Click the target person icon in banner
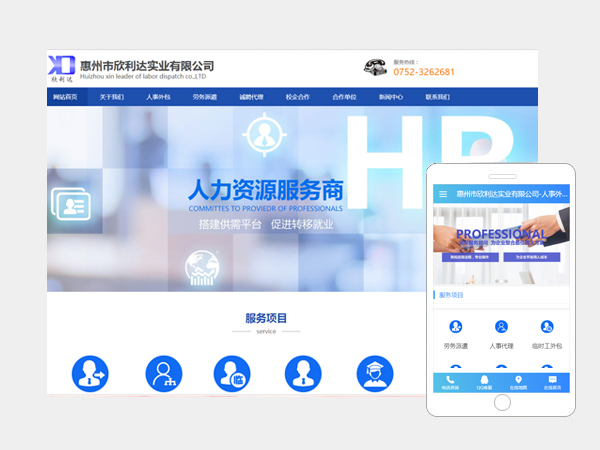600x450 pixels. 264,134
